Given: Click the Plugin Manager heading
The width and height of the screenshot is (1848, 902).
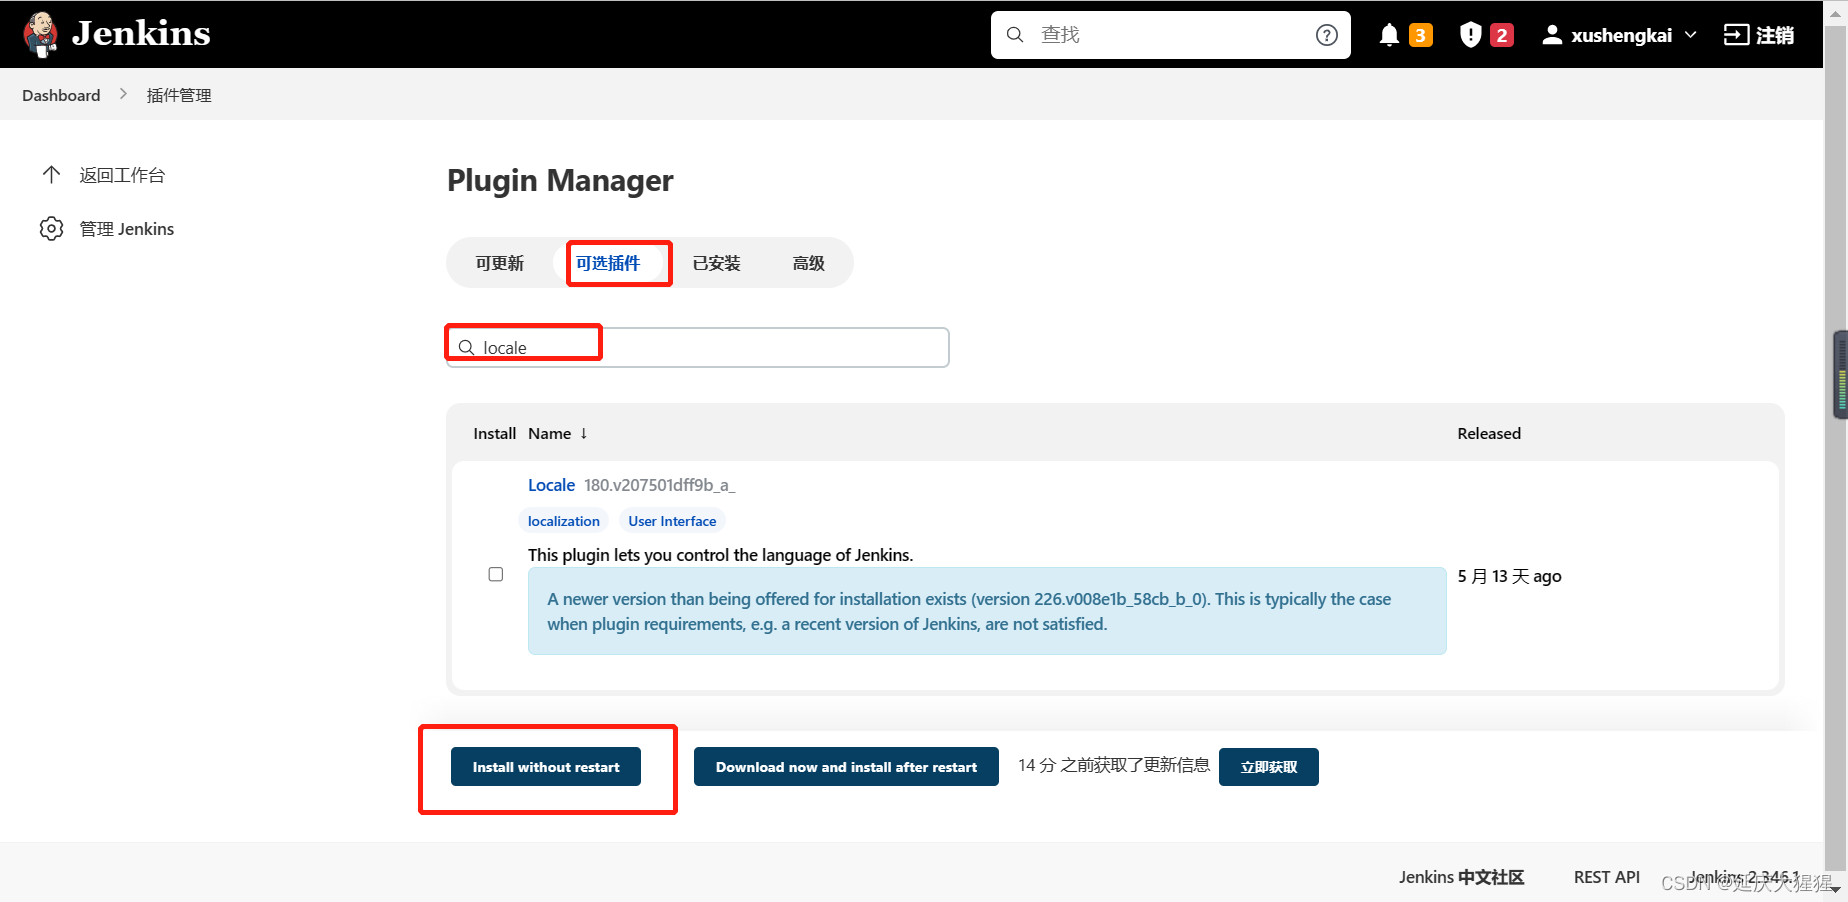Looking at the screenshot, I should coord(560,180).
